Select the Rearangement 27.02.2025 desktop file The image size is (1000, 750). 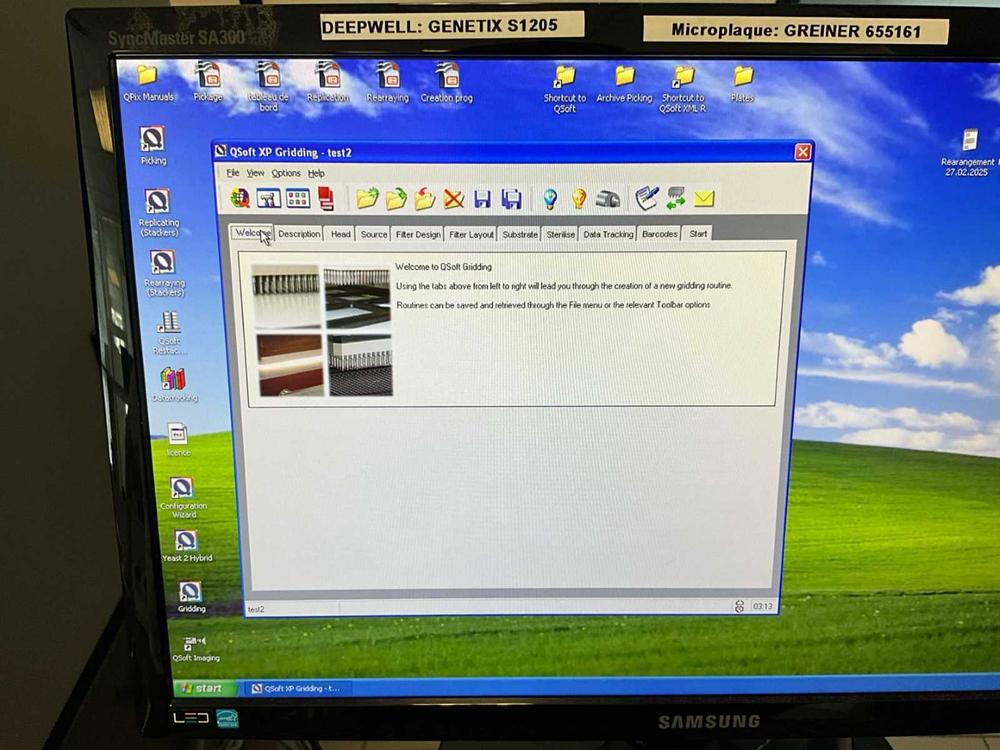point(968,152)
